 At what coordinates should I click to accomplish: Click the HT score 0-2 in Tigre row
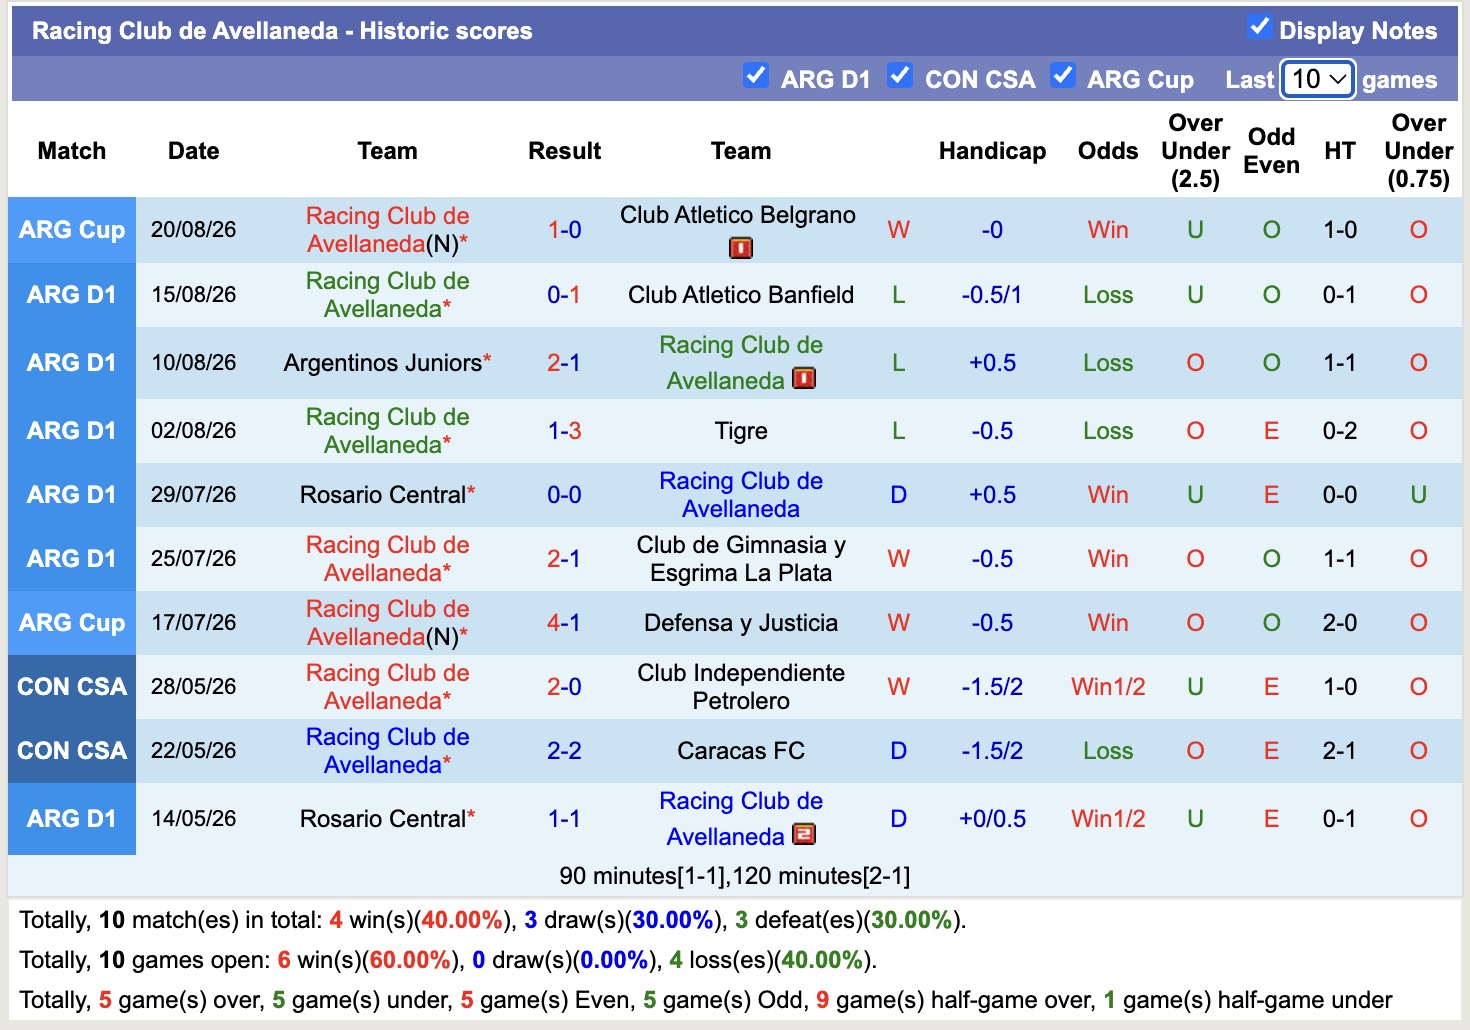(x=1339, y=431)
